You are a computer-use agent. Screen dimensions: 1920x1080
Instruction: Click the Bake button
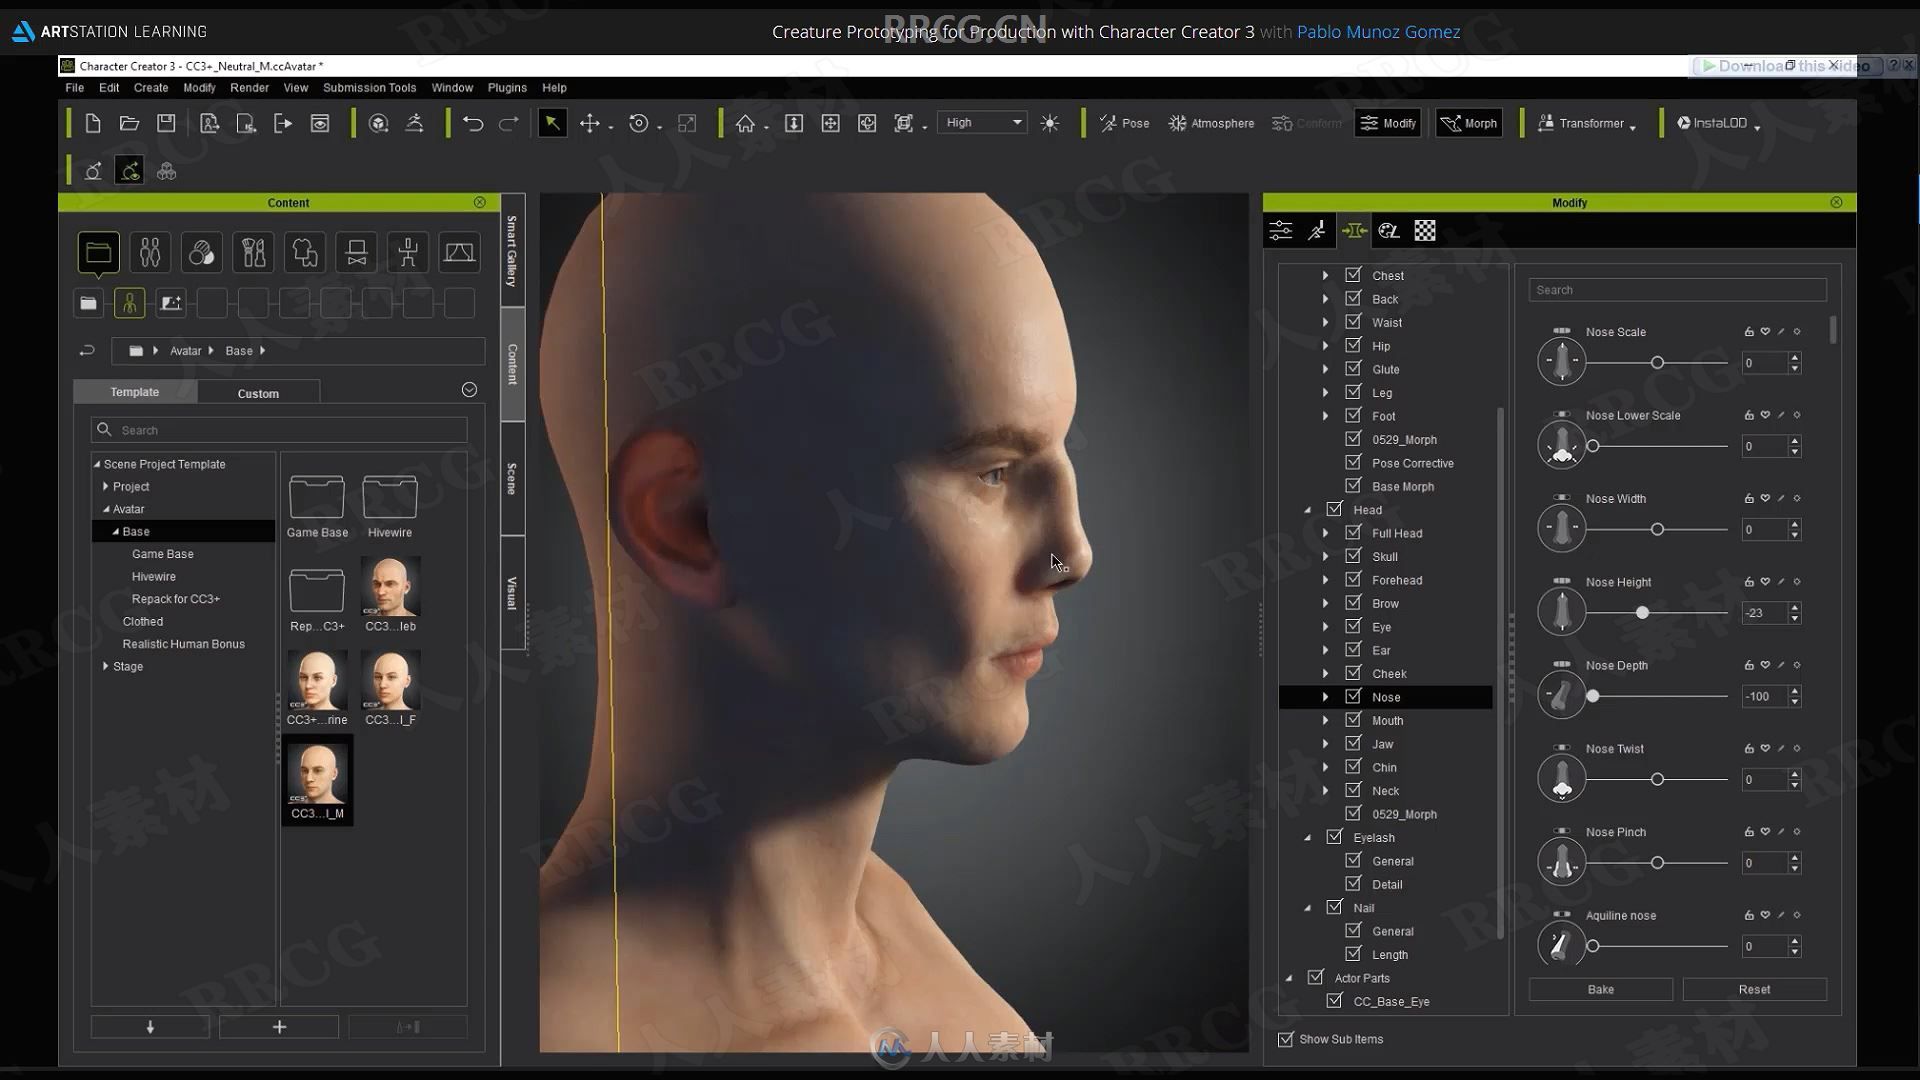coord(1601,989)
